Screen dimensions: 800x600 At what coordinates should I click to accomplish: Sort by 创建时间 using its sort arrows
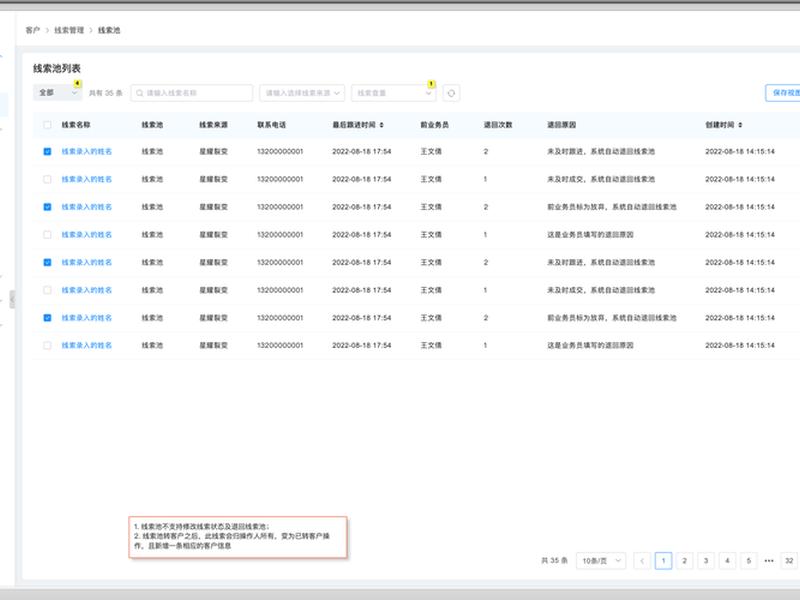[x=740, y=125]
